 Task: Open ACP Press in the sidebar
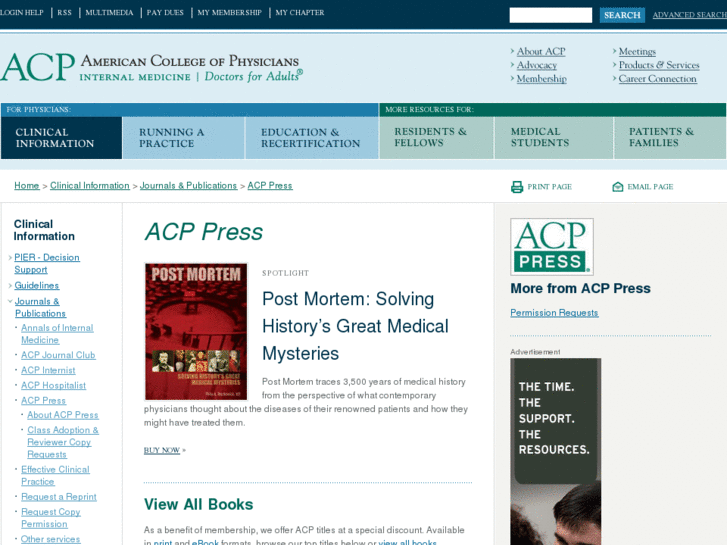click(43, 400)
